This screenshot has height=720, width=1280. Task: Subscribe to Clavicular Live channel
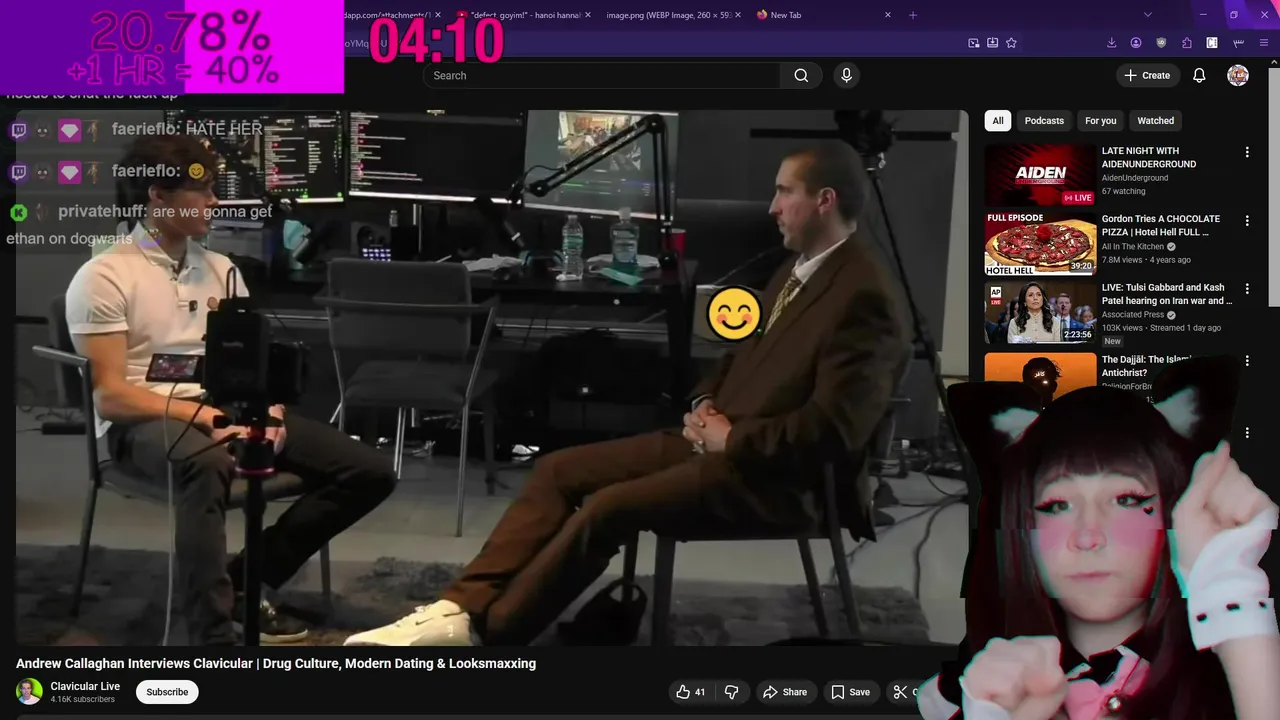click(x=167, y=692)
